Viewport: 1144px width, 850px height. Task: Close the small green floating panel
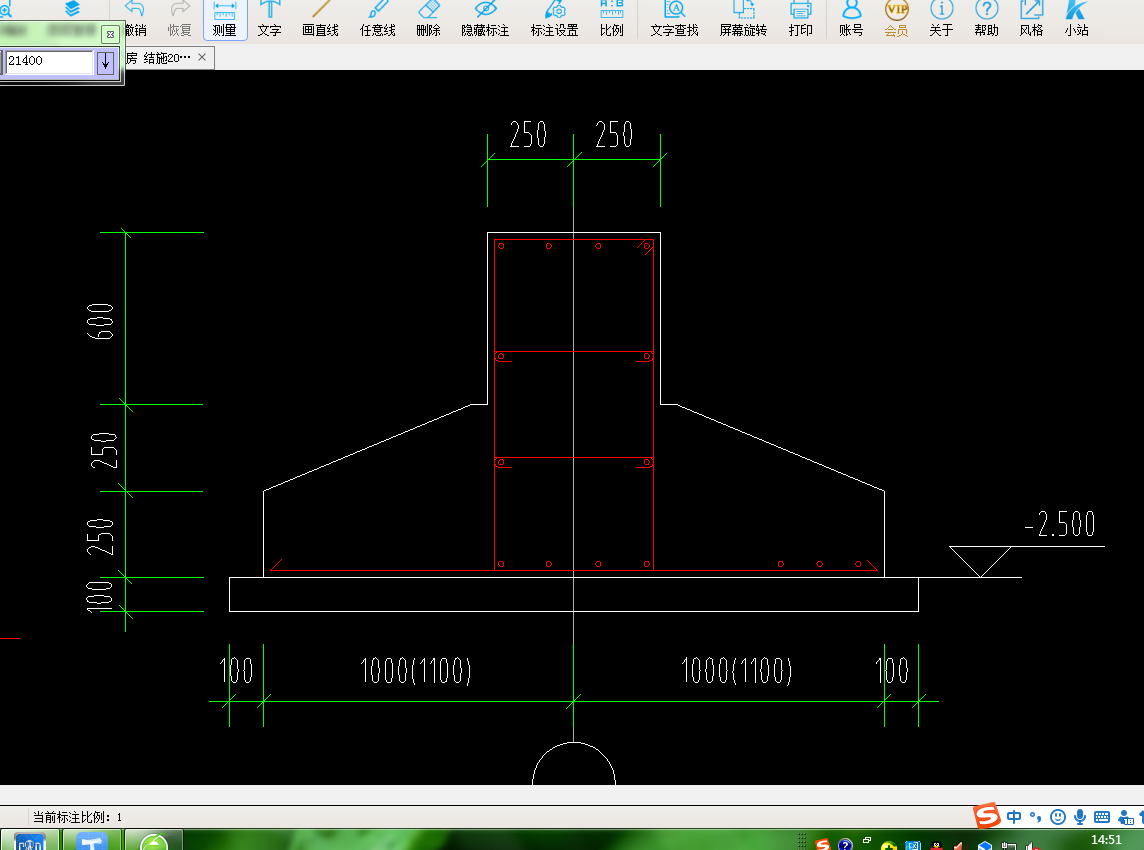pos(110,34)
